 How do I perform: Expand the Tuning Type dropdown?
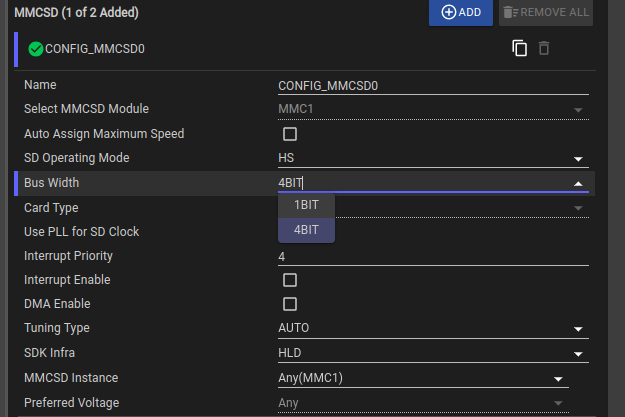(578, 329)
